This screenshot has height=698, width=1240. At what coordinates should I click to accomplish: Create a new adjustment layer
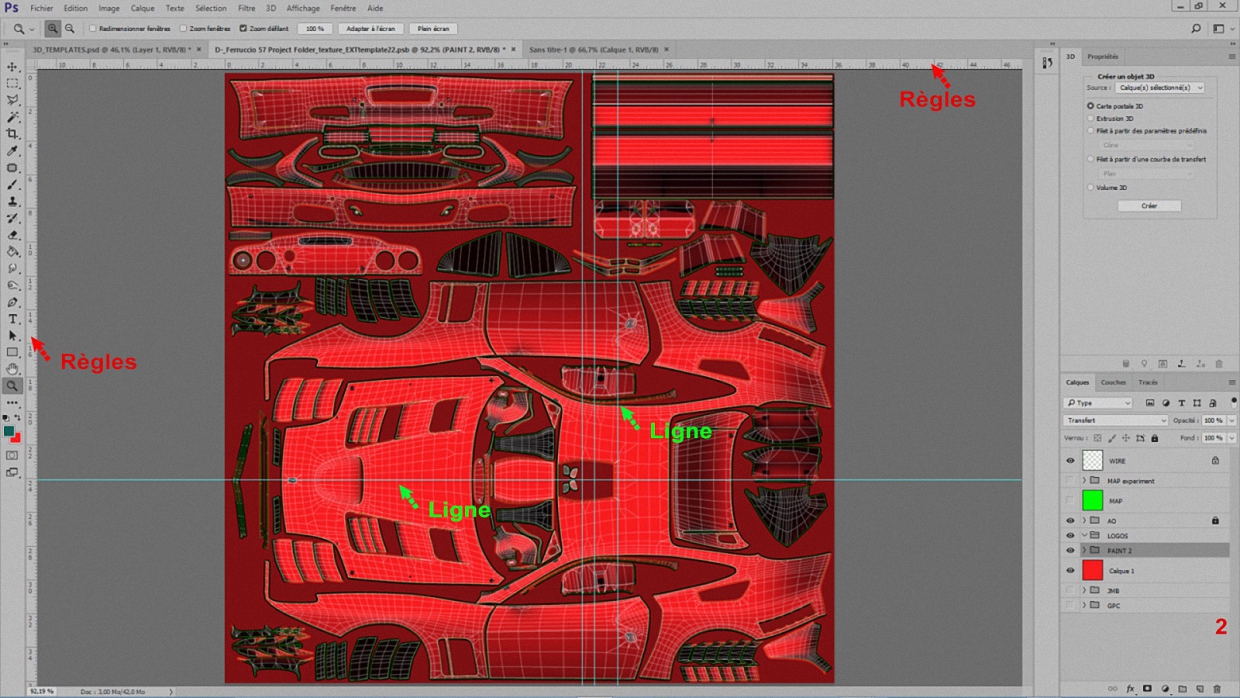pyautogui.click(x=1165, y=689)
